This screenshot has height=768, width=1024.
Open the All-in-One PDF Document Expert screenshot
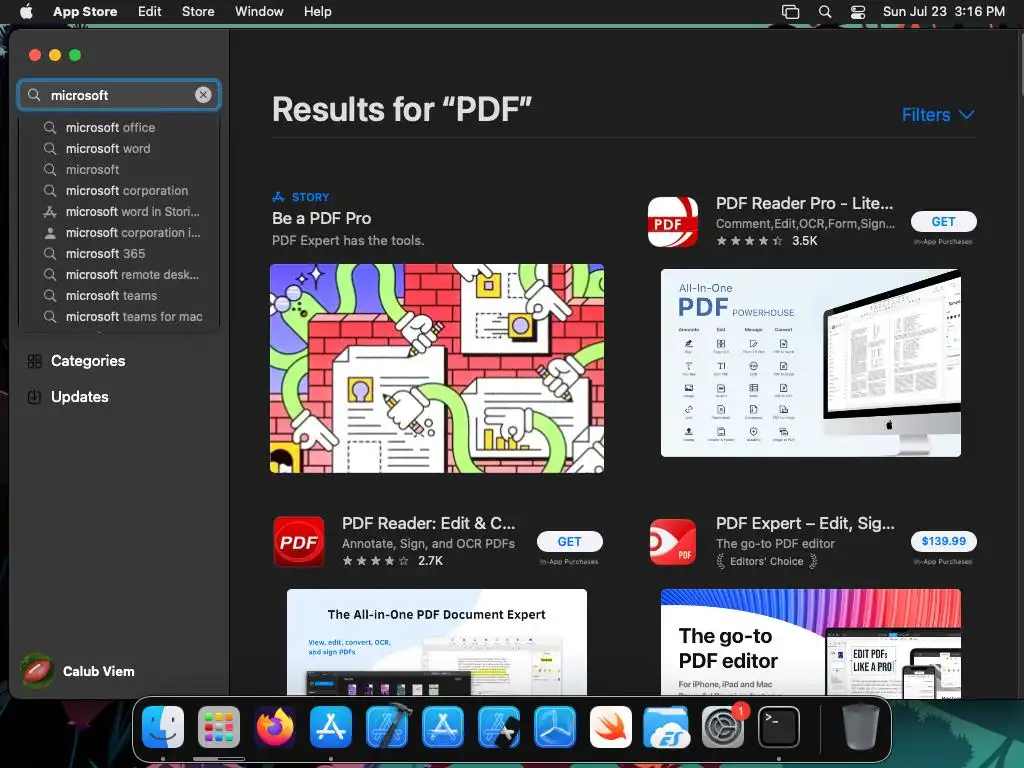pyautogui.click(x=437, y=642)
